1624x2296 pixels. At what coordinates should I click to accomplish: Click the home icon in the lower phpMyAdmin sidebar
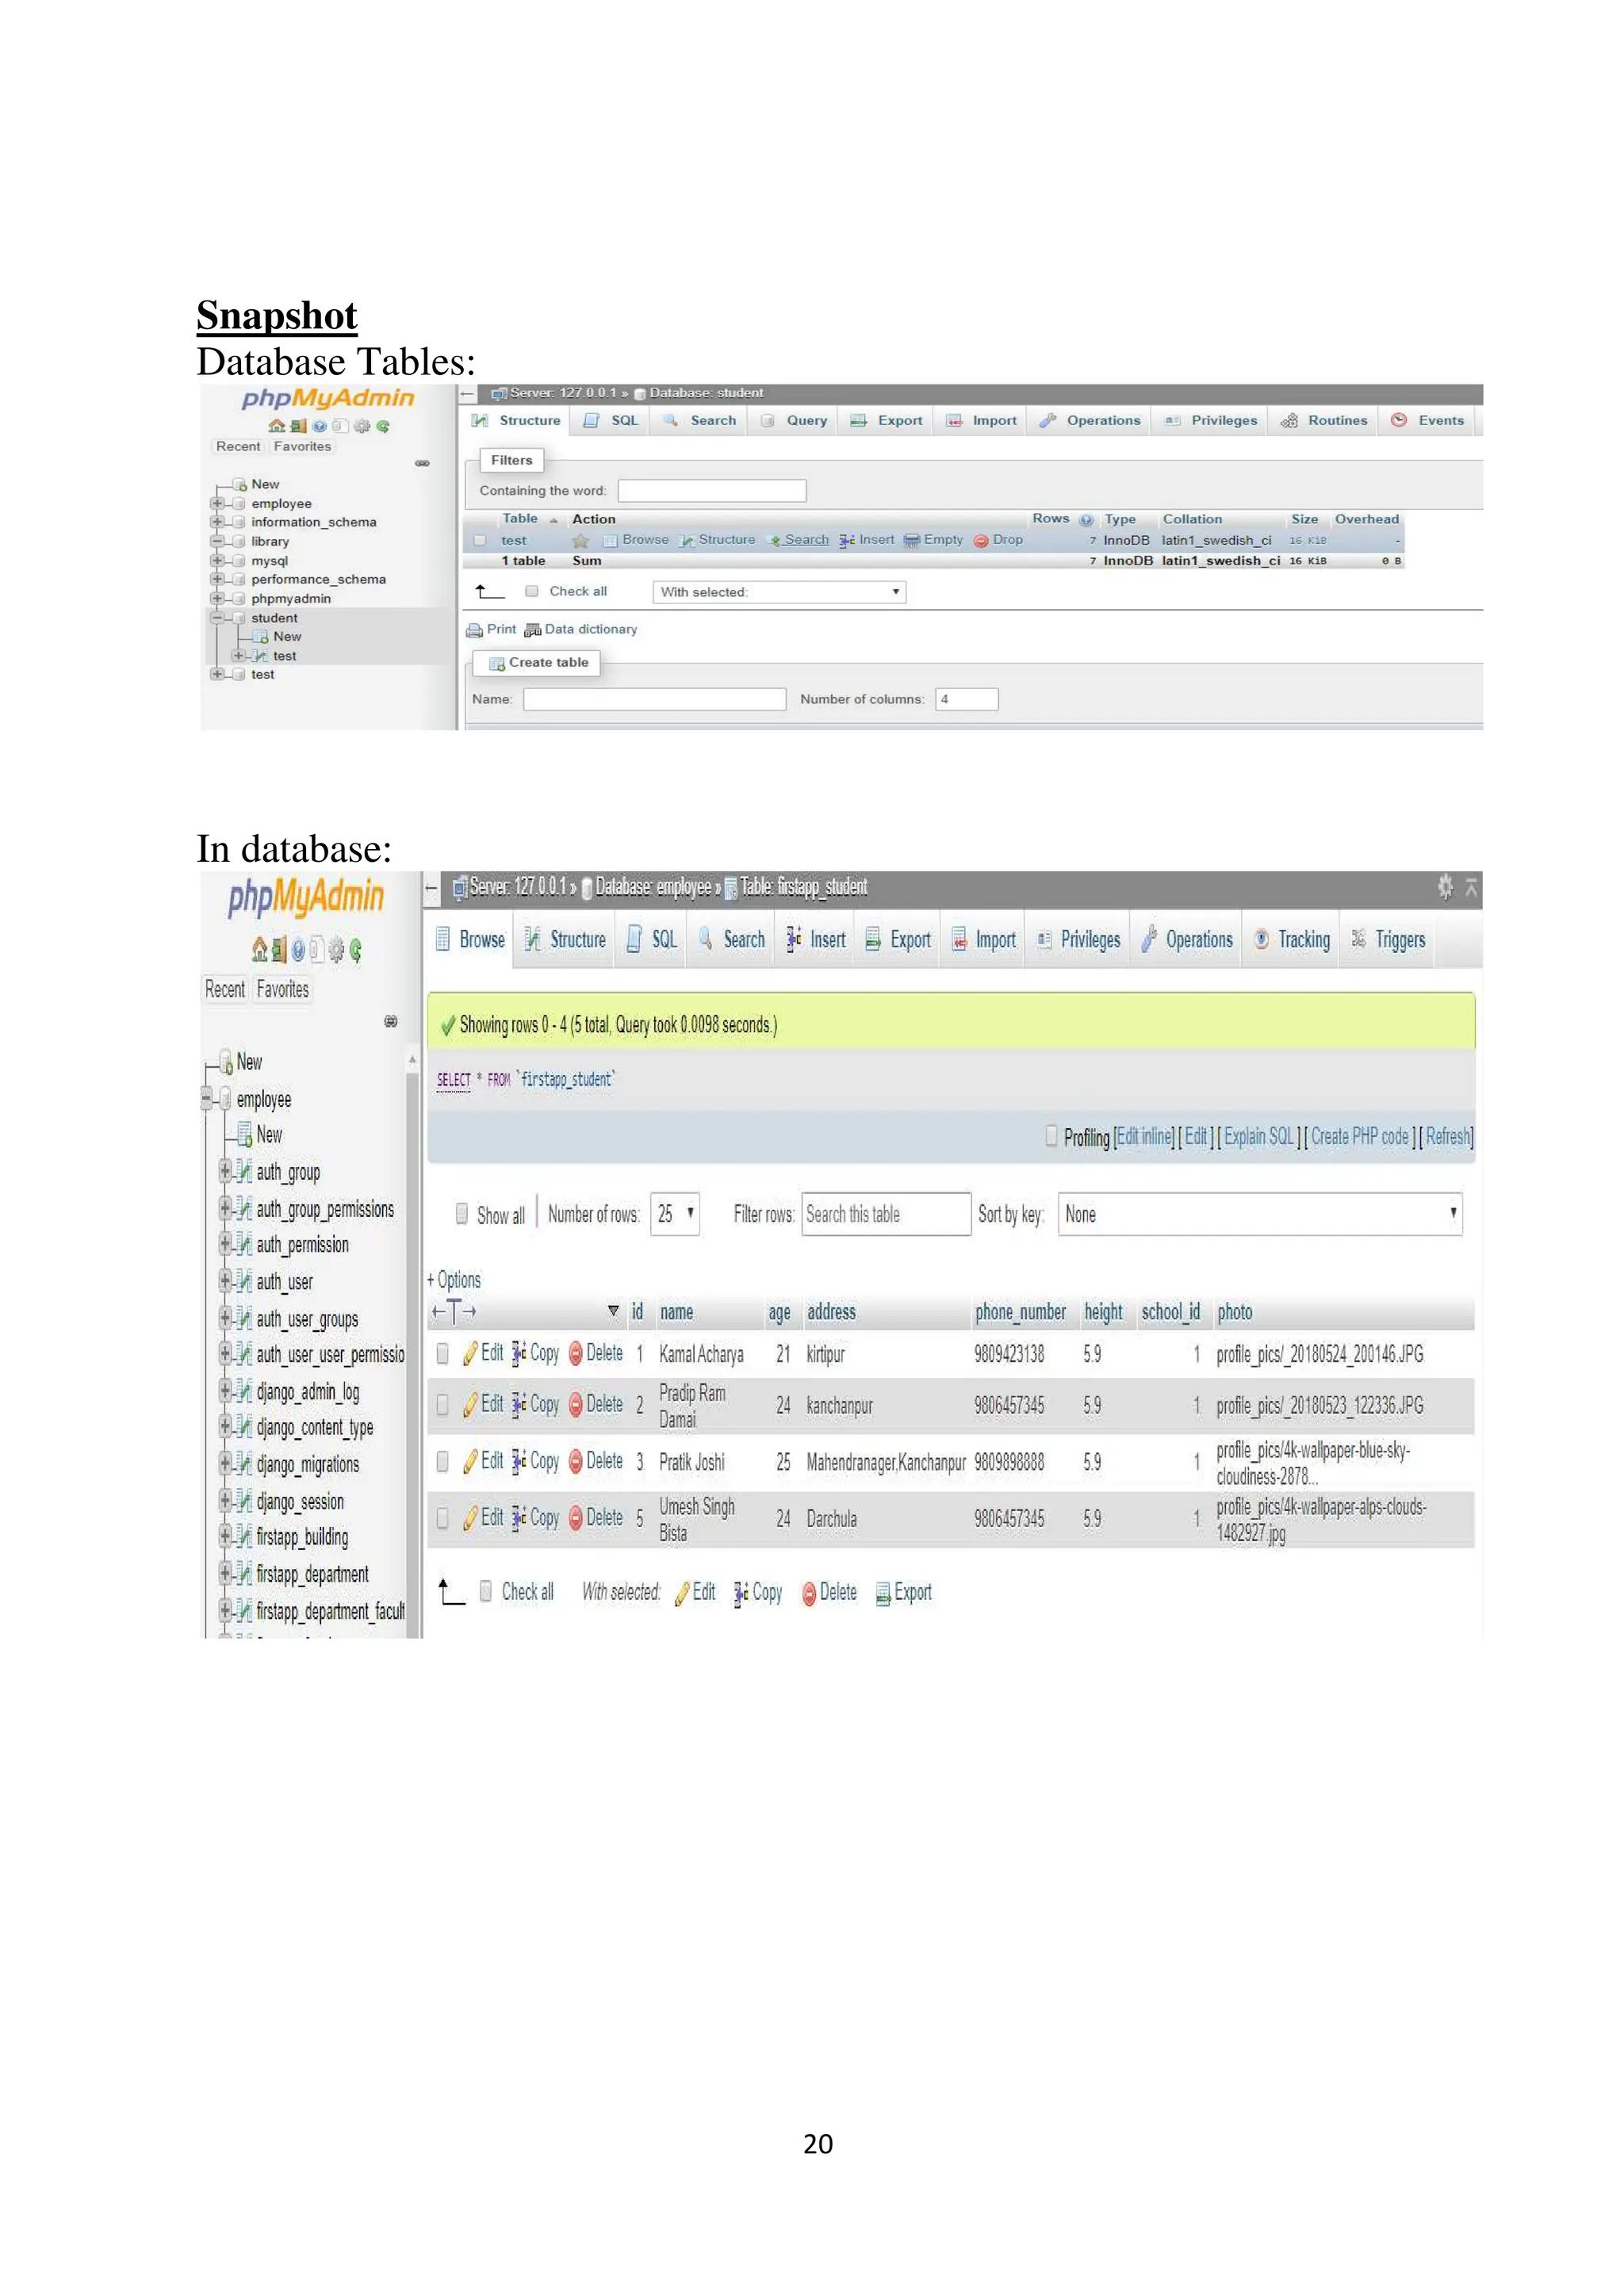[x=259, y=948]
